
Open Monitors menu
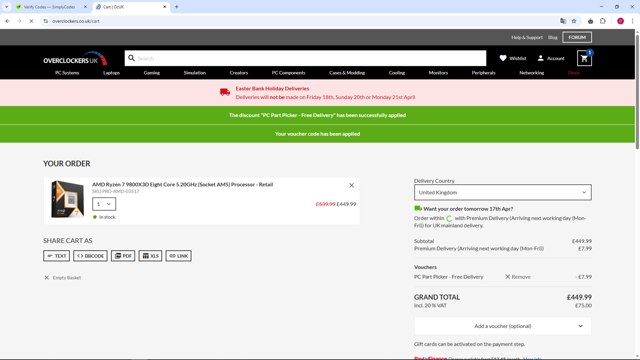click(x=438, y=73)
